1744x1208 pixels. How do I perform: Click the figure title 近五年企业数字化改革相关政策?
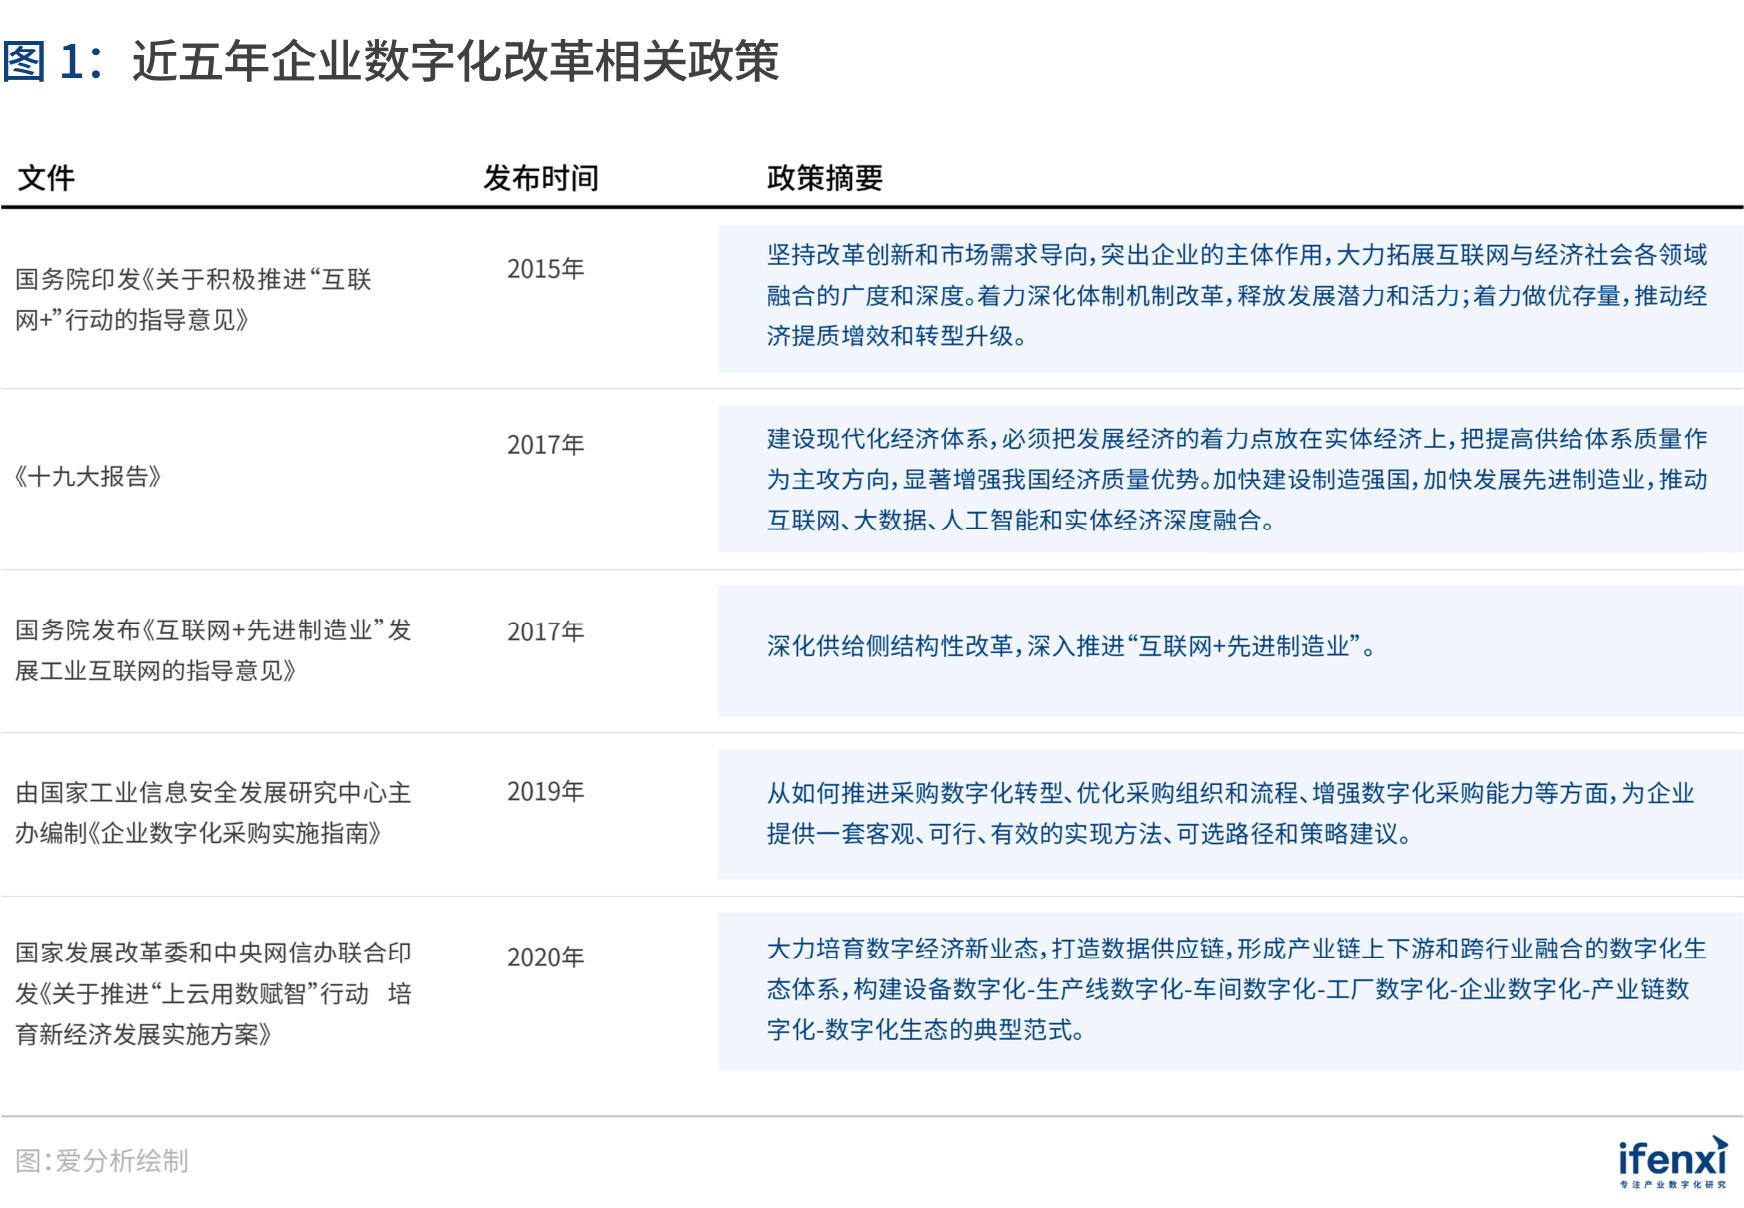click(456, 61)
